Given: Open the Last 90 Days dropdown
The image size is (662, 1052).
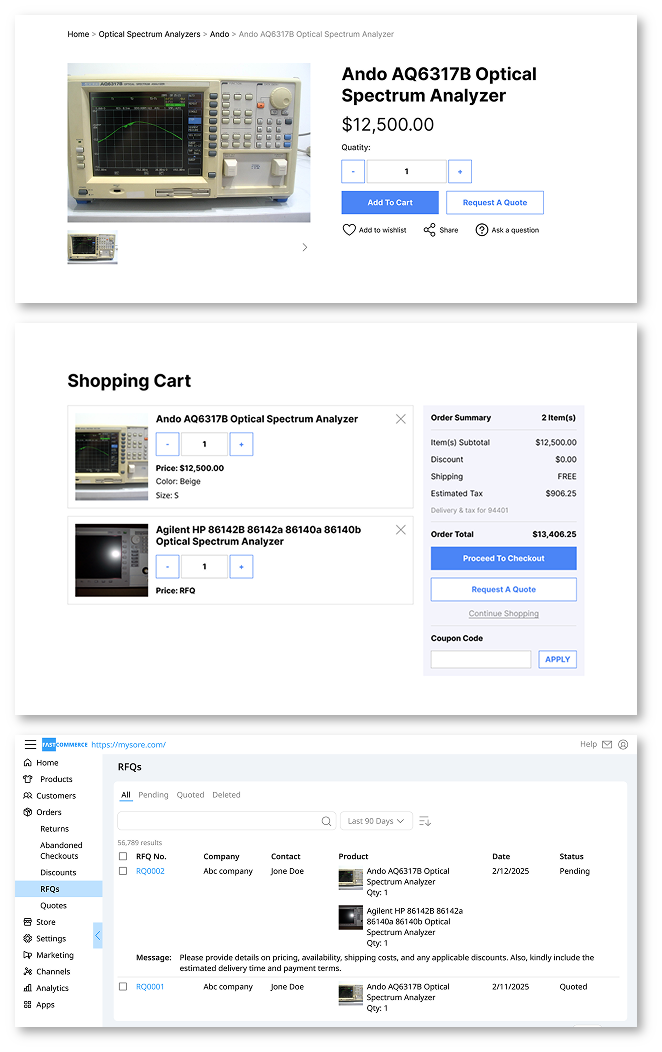Looking at the screenshot, I should pyautogui.click(x=376, y=821).
